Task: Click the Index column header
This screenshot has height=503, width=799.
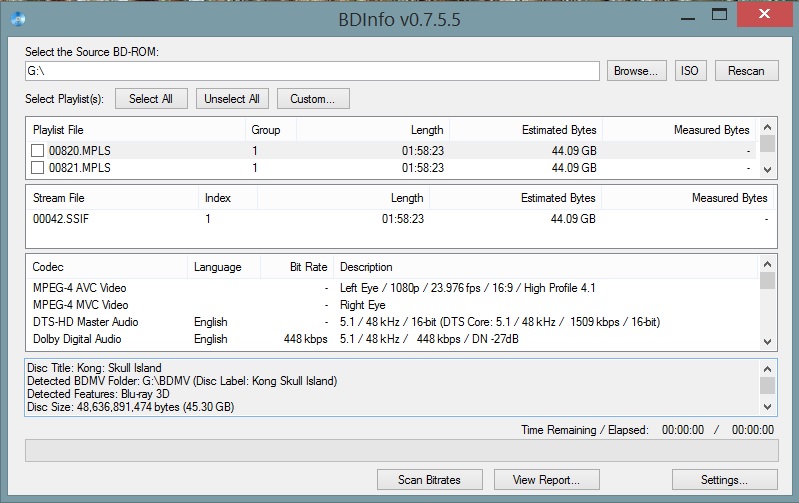Action: [x=228, y=198]
